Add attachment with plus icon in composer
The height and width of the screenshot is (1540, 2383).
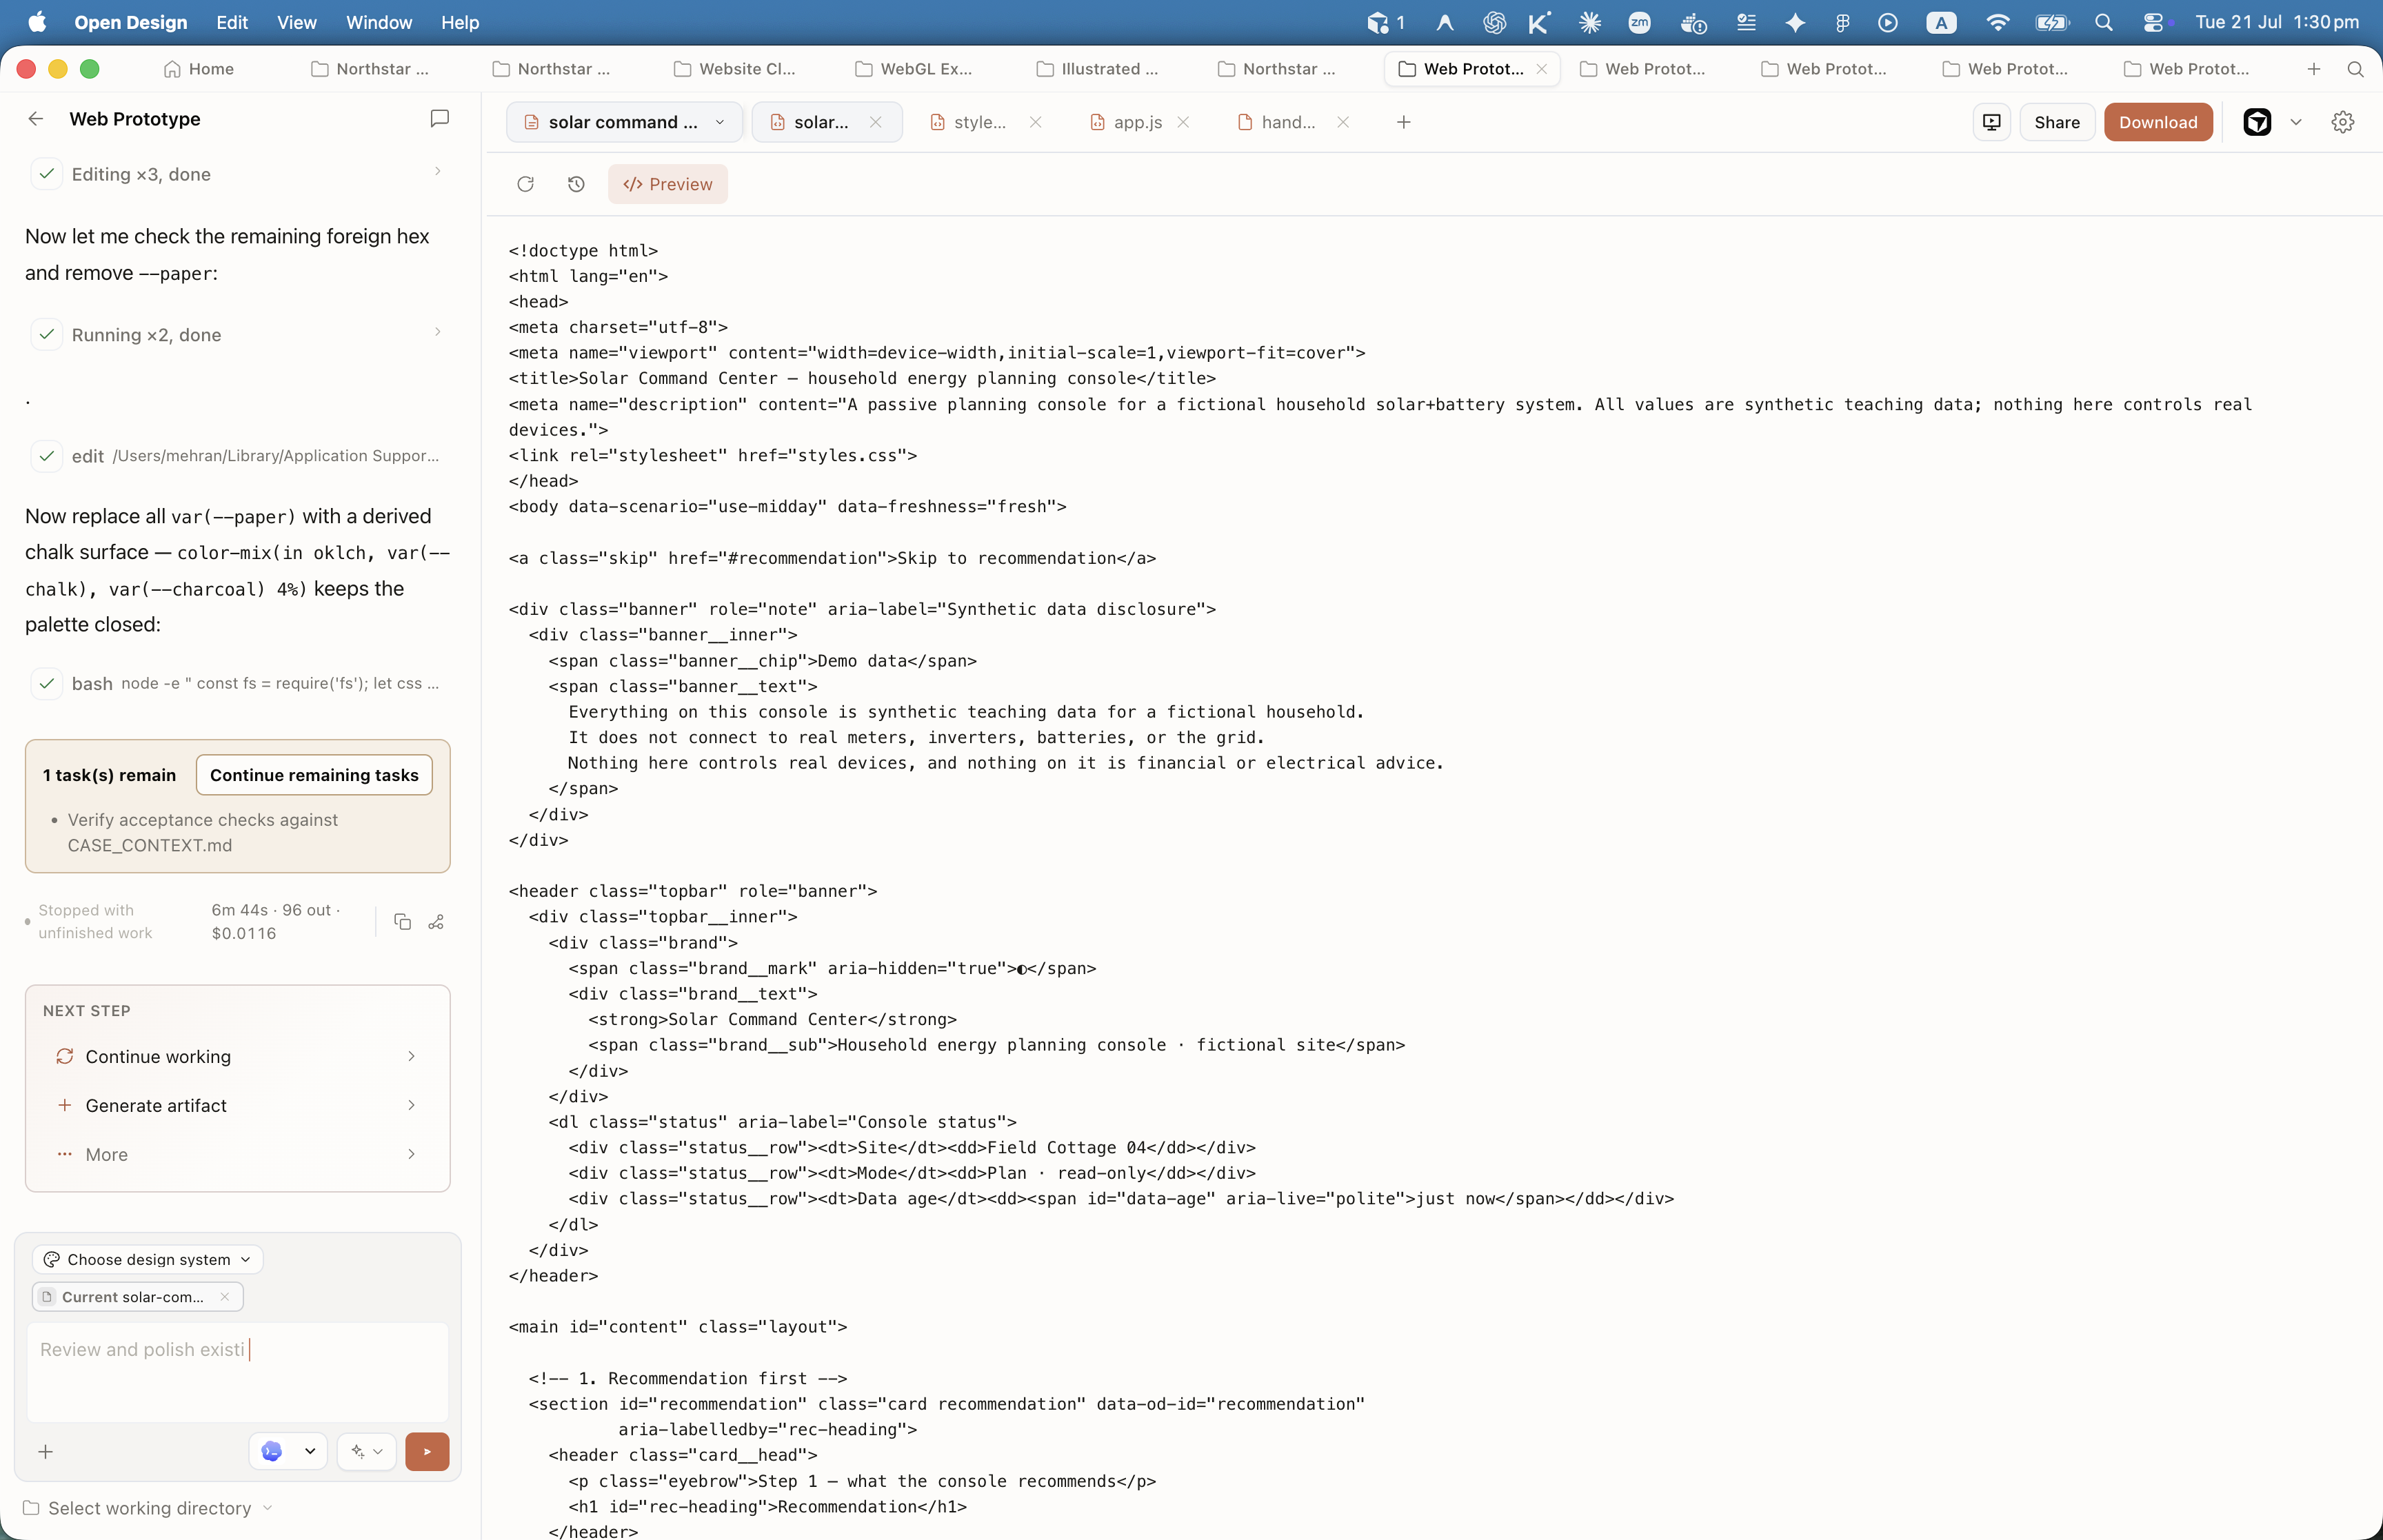[x=45, y=1452]
